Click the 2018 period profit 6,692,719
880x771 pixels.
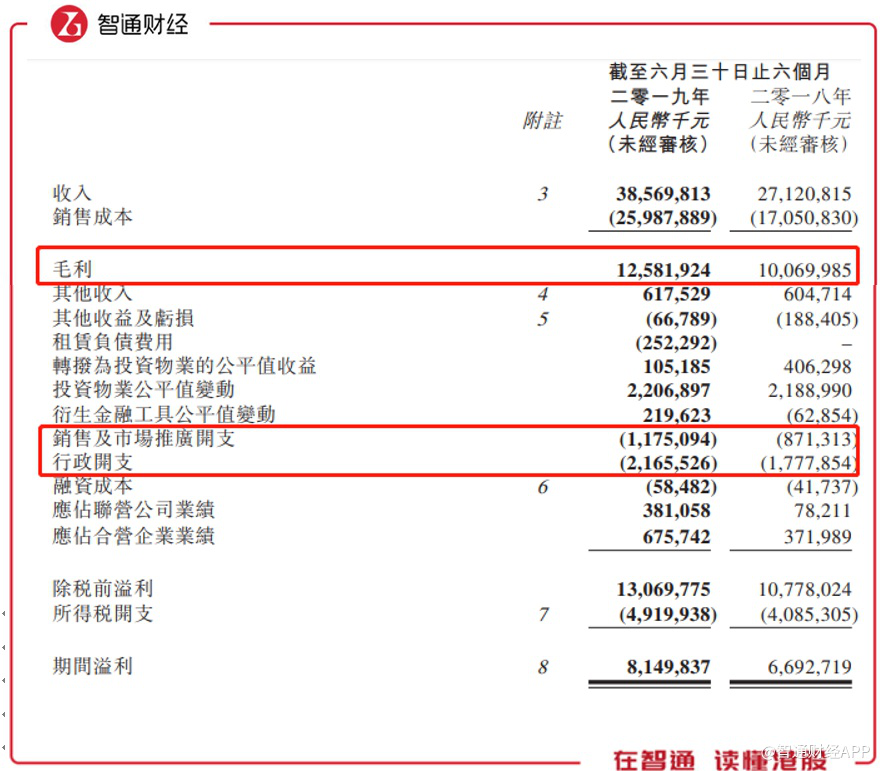pos(809,667)
